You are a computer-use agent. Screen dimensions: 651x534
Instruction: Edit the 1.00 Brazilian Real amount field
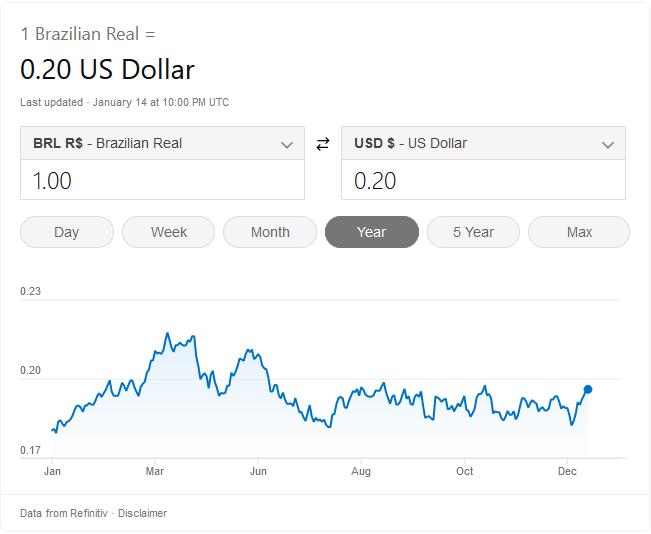pyautogui.click(x=162, y=180)
